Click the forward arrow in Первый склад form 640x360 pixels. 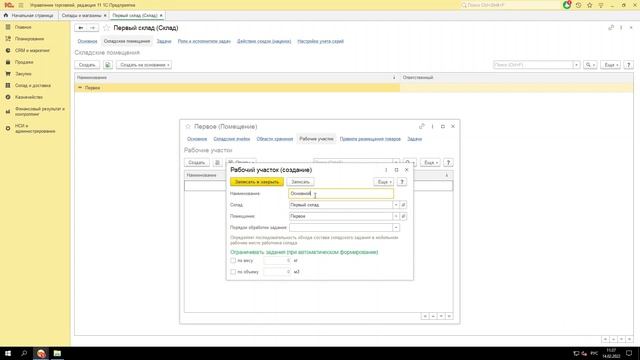[93, 28]
